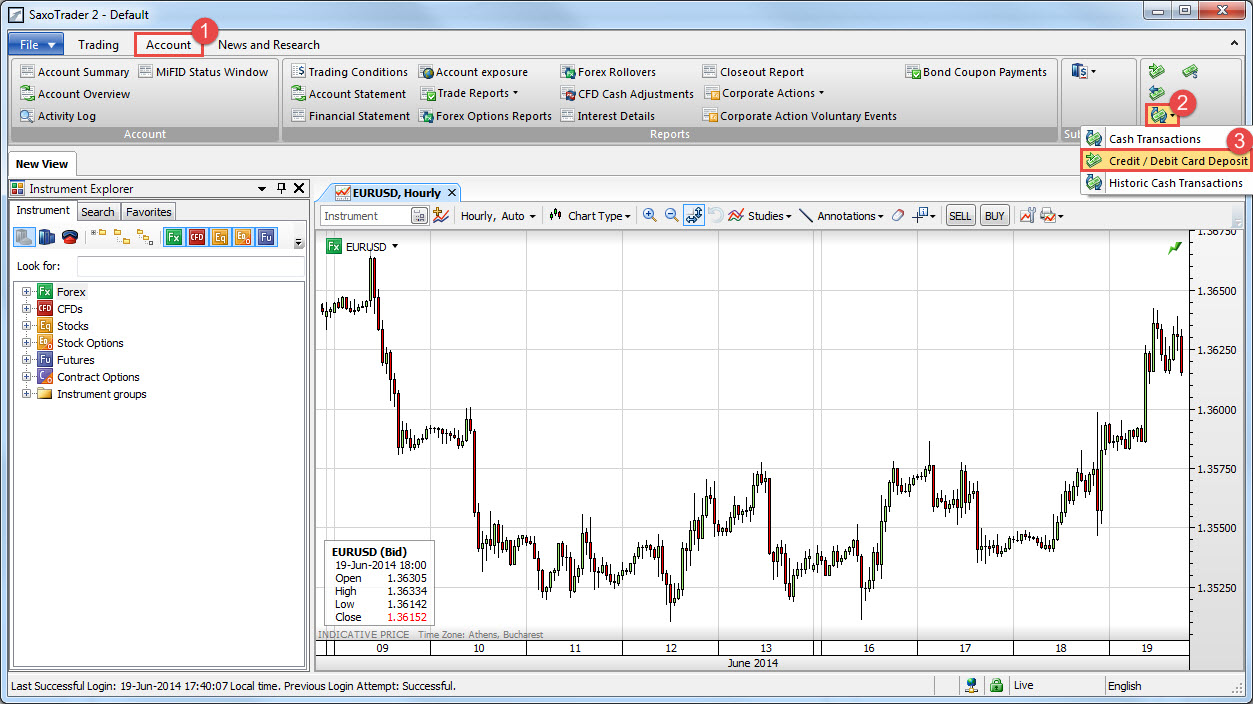Open Corporate Action Voluntary Events
This screenshot has height=704, width=1253.
click(800, 116)
